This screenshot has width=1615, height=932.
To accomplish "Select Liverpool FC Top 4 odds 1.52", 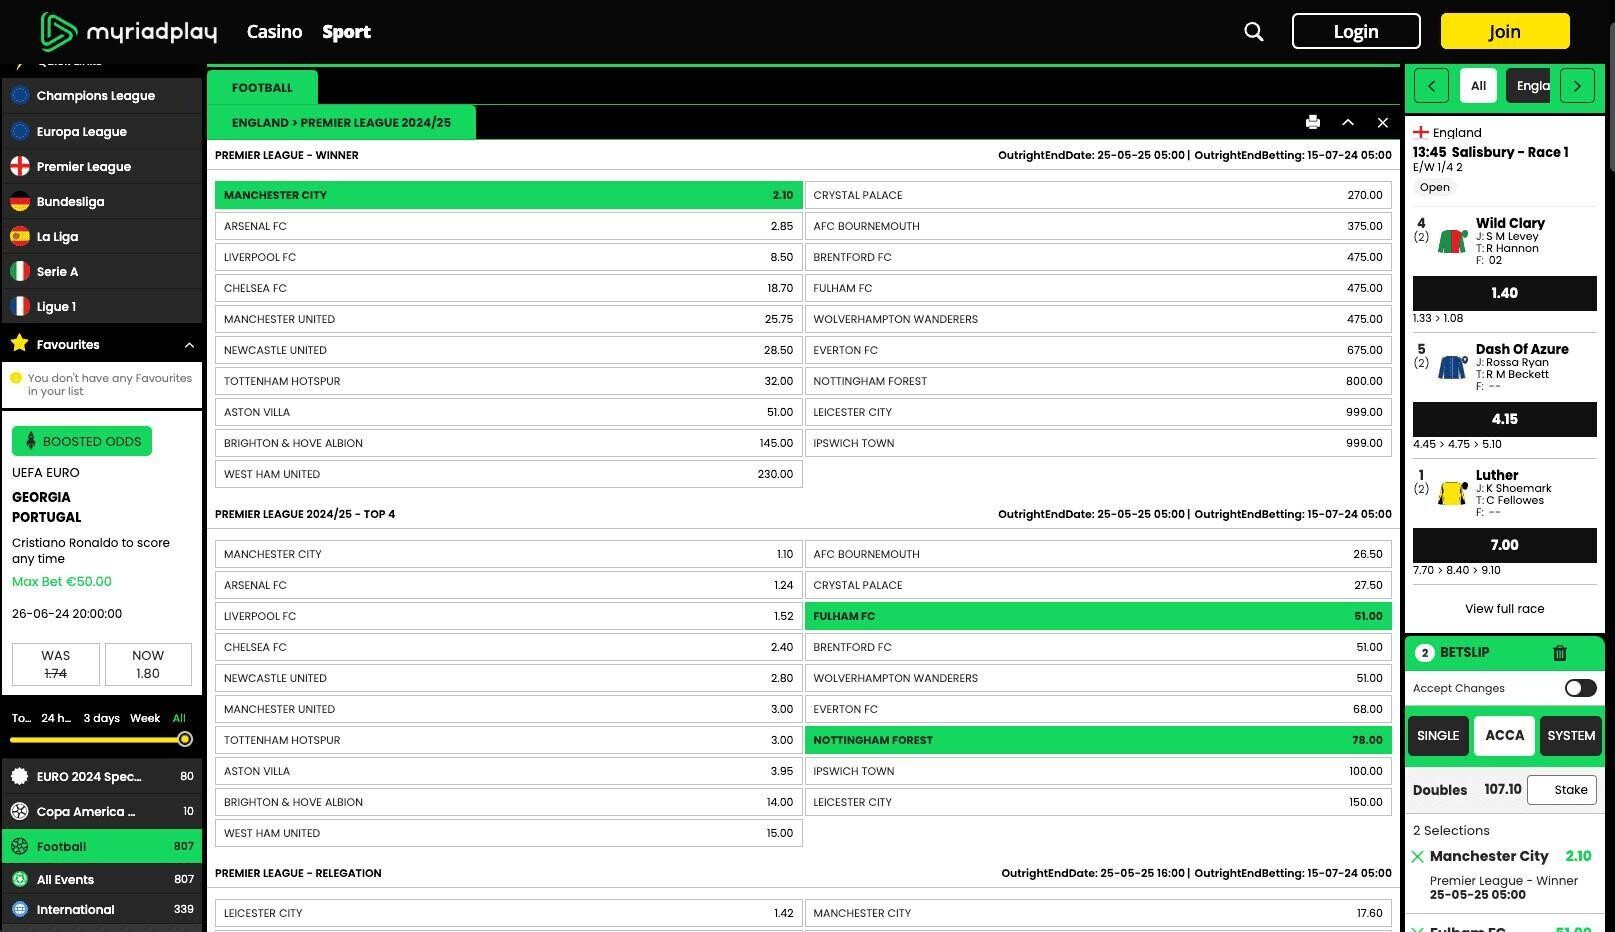I will [509, 616].
